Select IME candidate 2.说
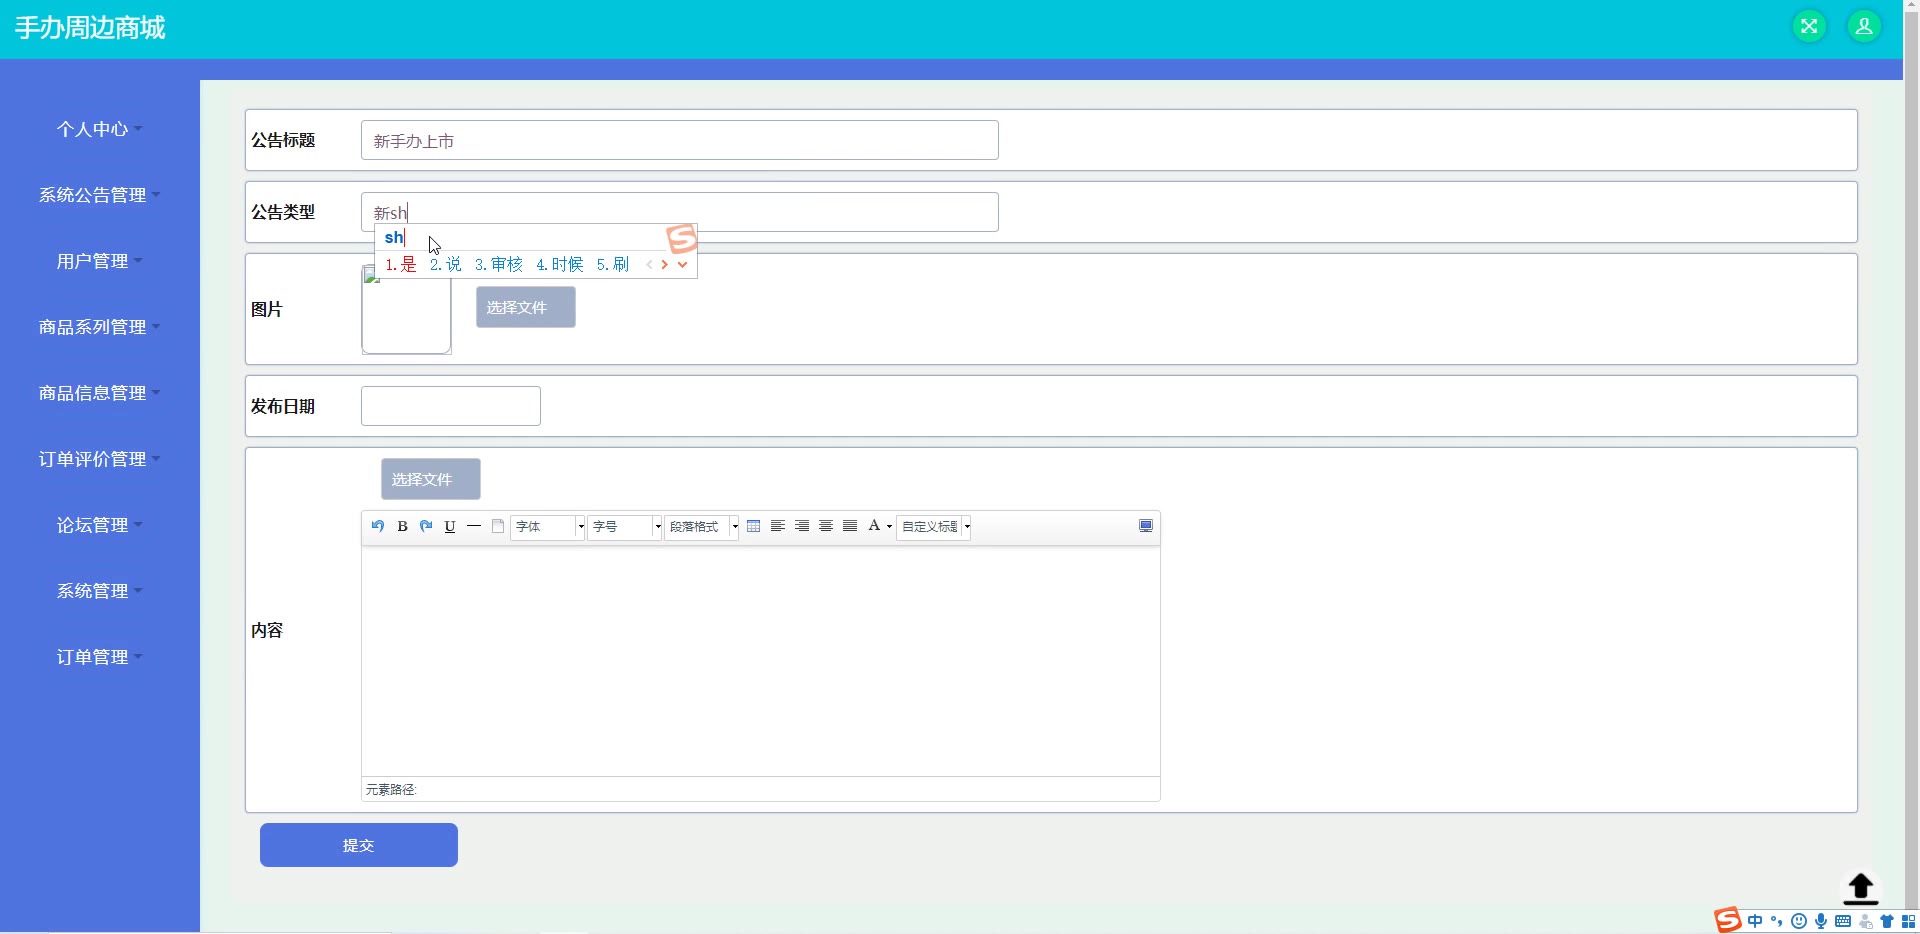The image size is (1920, 934). [x=446, y=264]
